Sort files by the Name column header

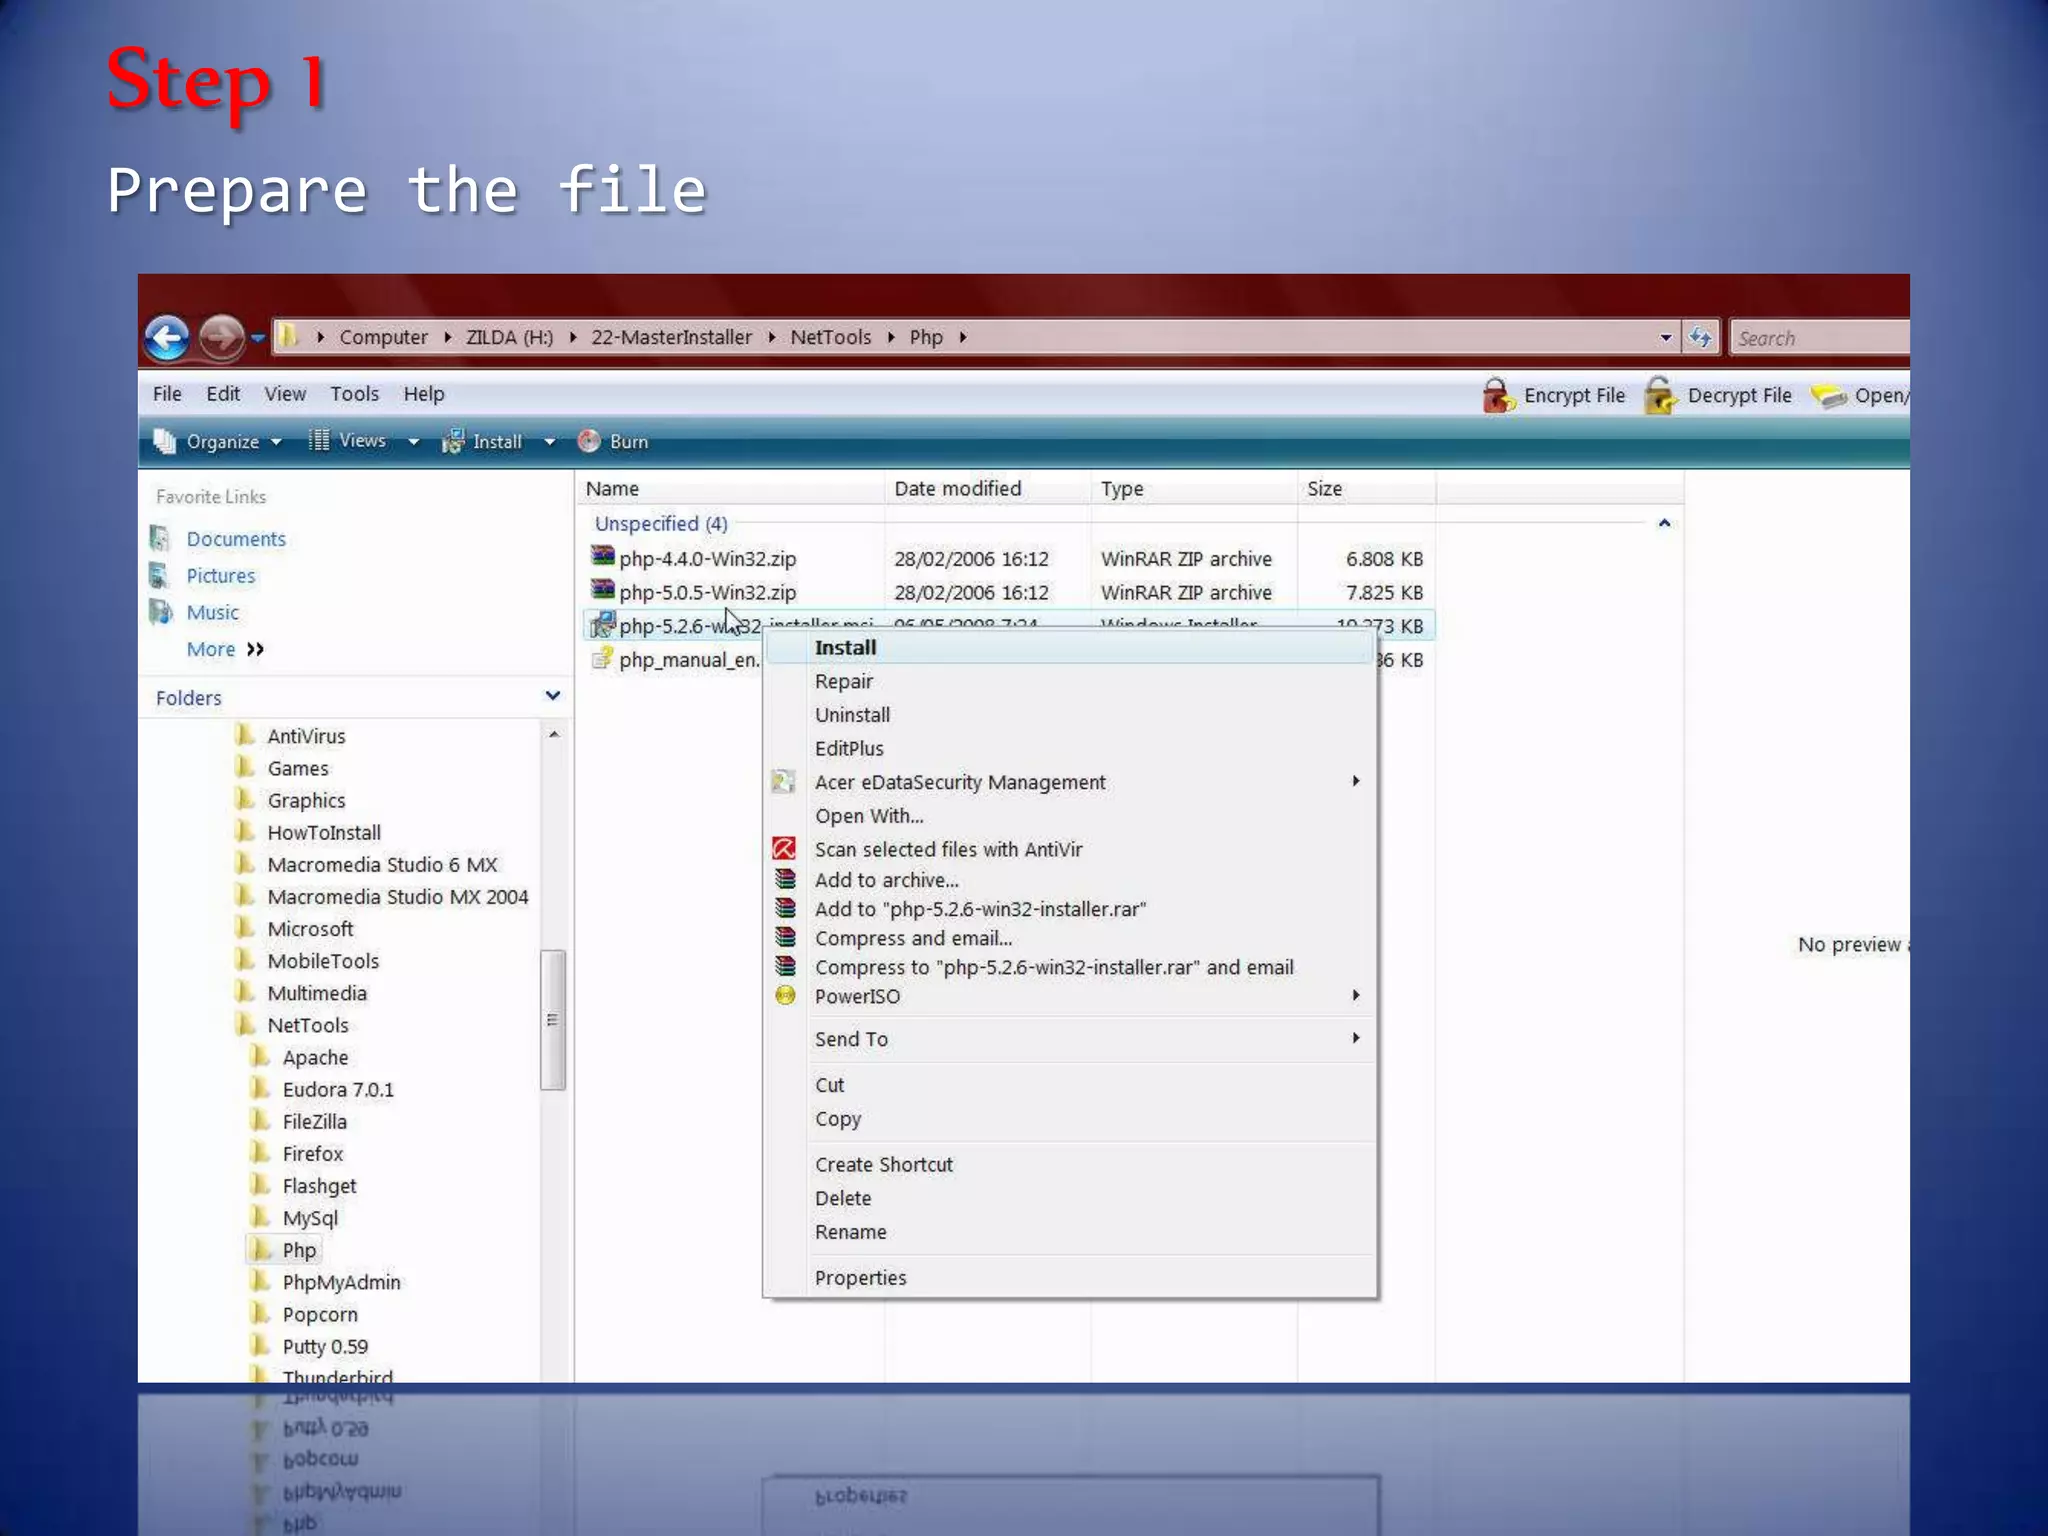(730, 488)
